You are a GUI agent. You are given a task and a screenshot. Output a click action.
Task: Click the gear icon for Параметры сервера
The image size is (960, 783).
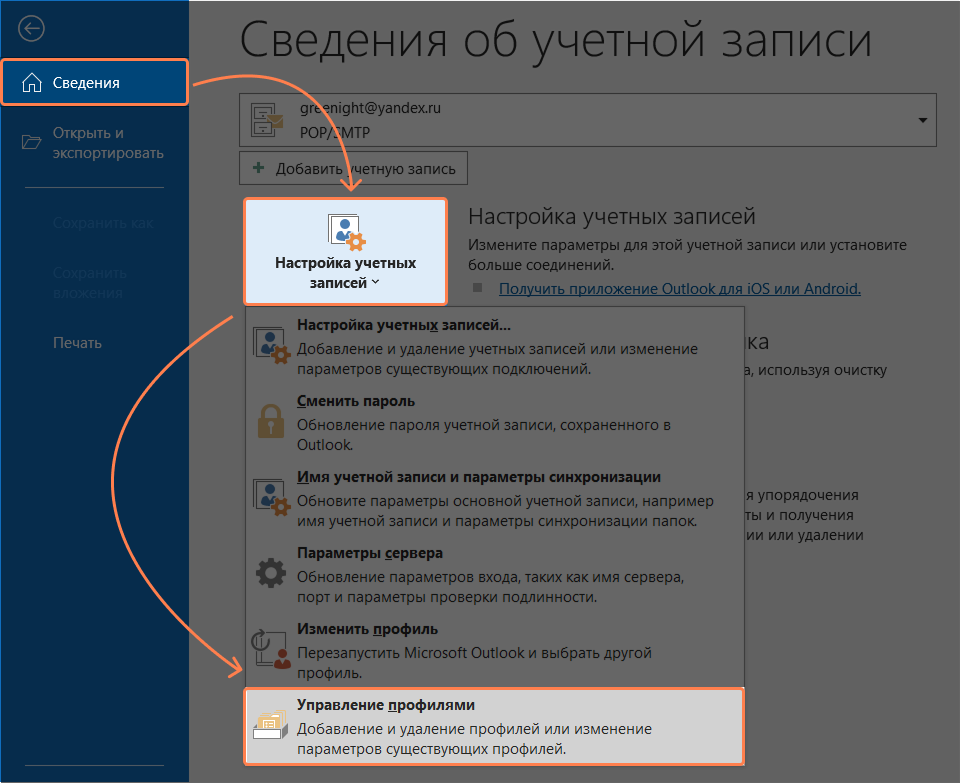(x=271, y=574)
